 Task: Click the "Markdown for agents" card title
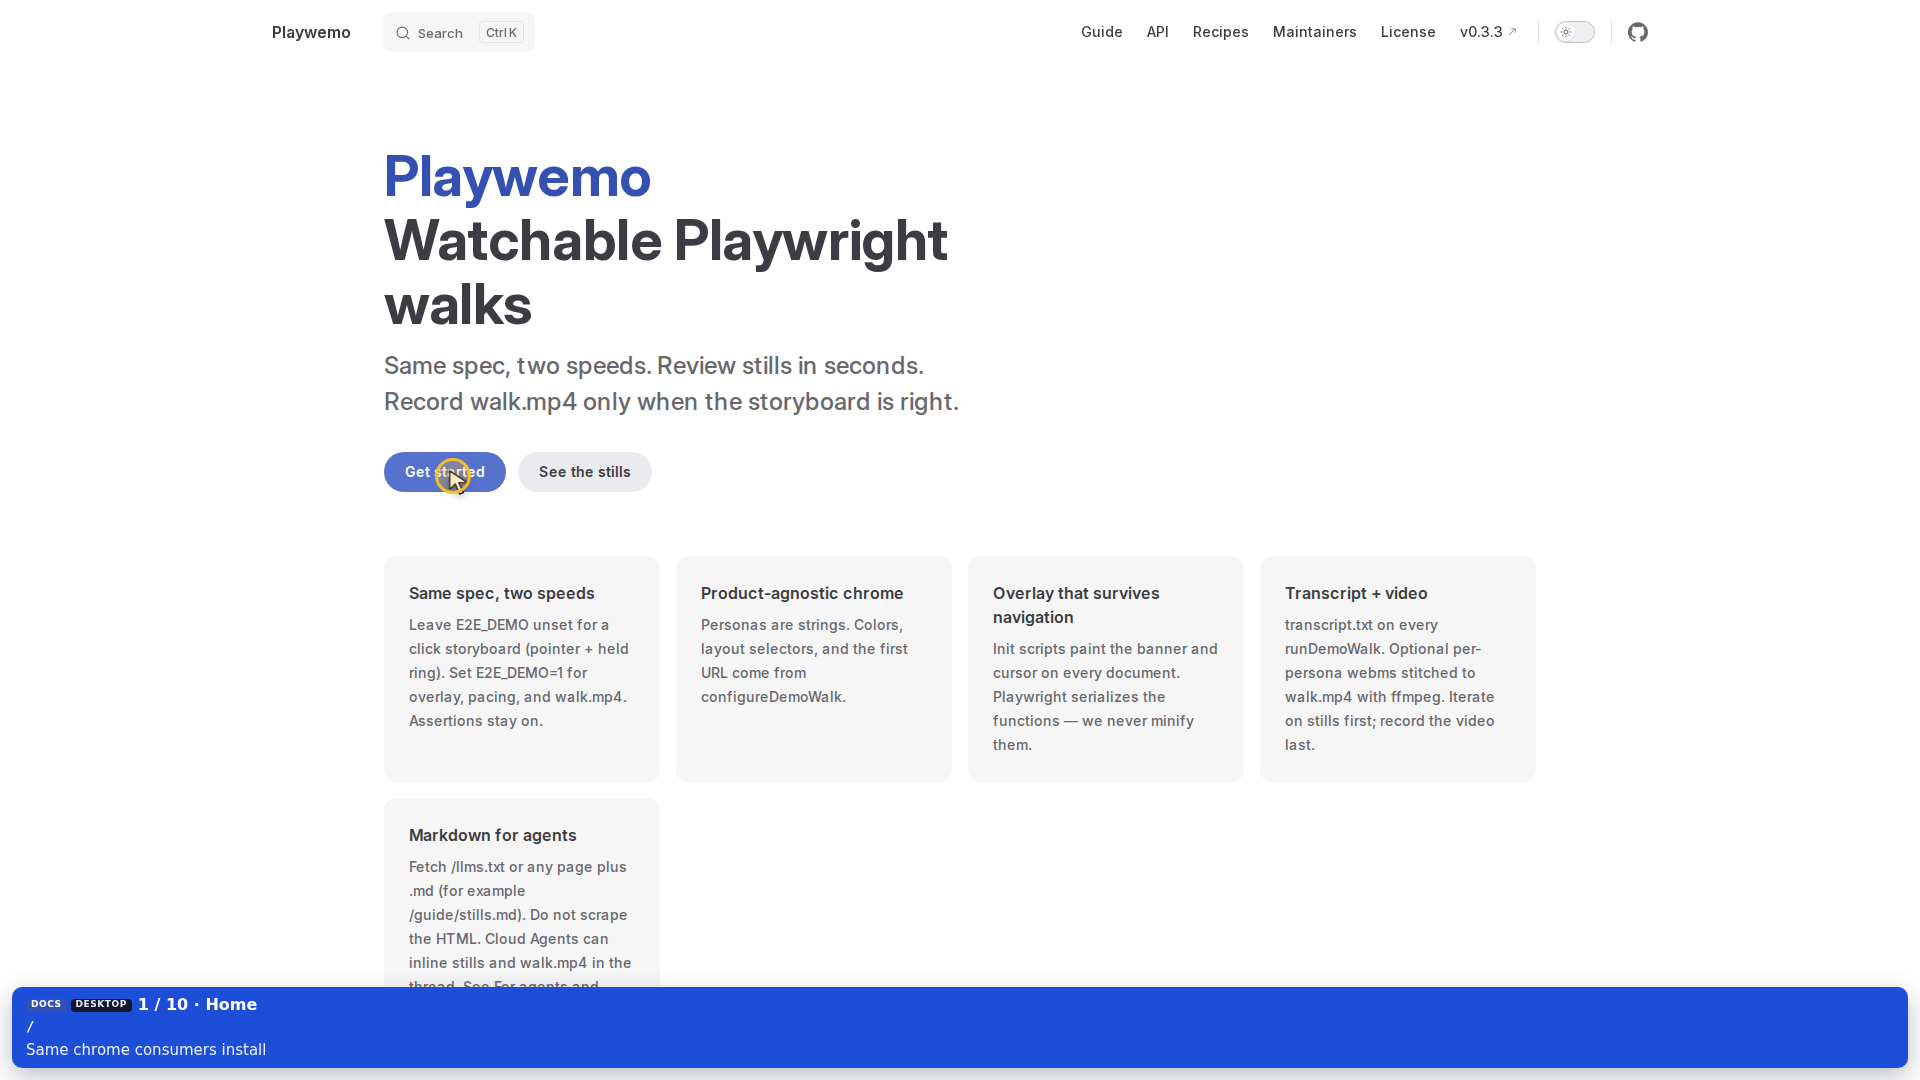(493, 835)
